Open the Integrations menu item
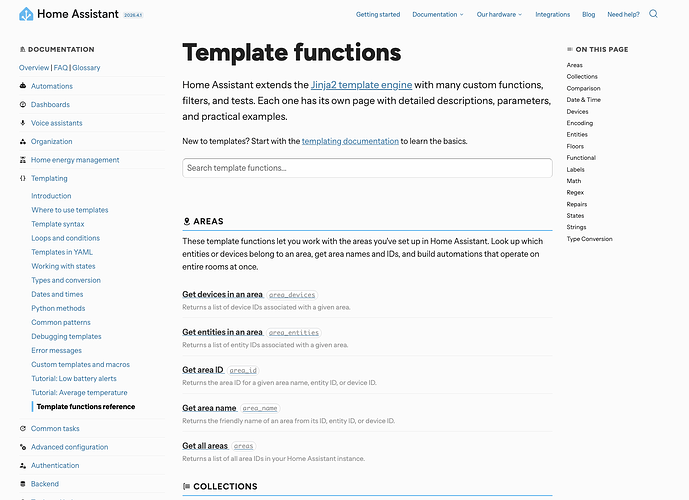This screenshot has height=500, width=689. (553, 15)
